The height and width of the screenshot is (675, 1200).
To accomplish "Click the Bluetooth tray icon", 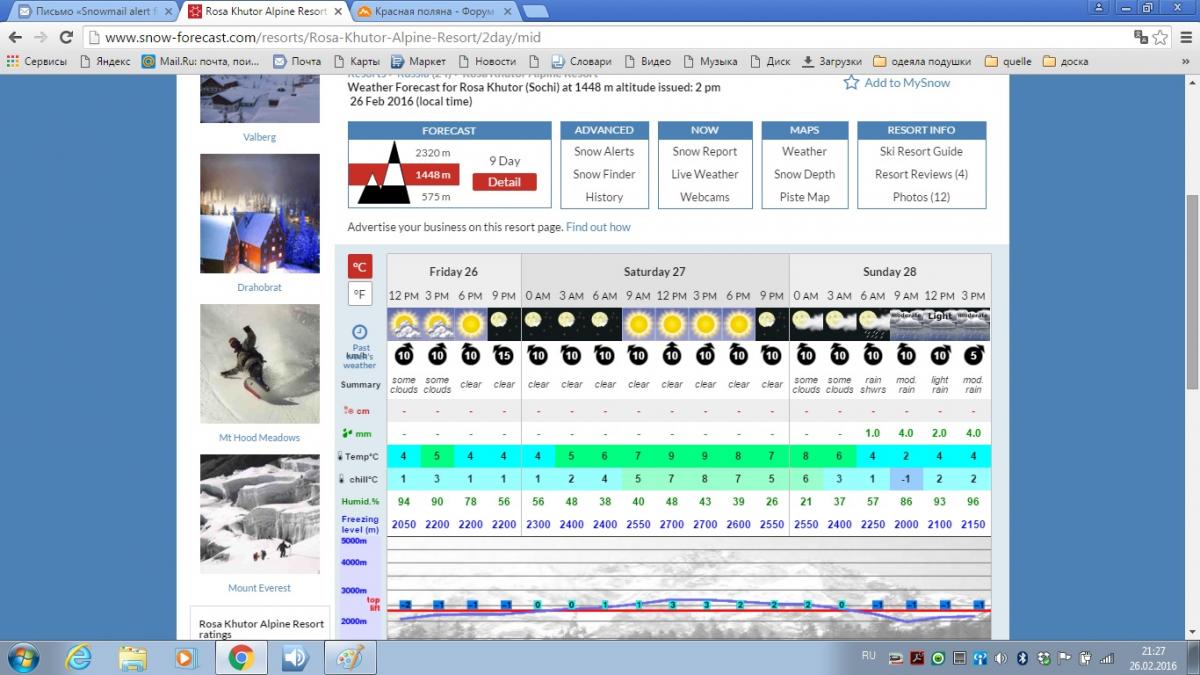I will 1022,658.
